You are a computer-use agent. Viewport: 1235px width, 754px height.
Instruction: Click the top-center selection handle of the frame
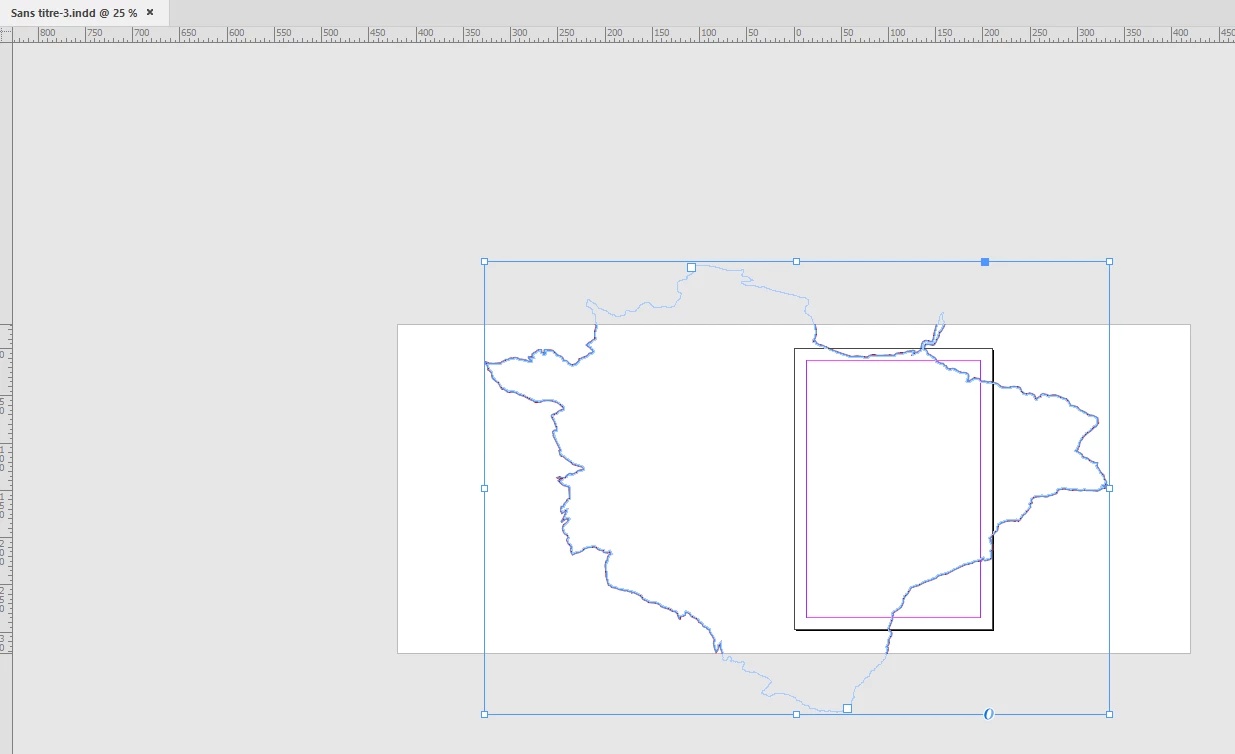[x=797, y=262]
